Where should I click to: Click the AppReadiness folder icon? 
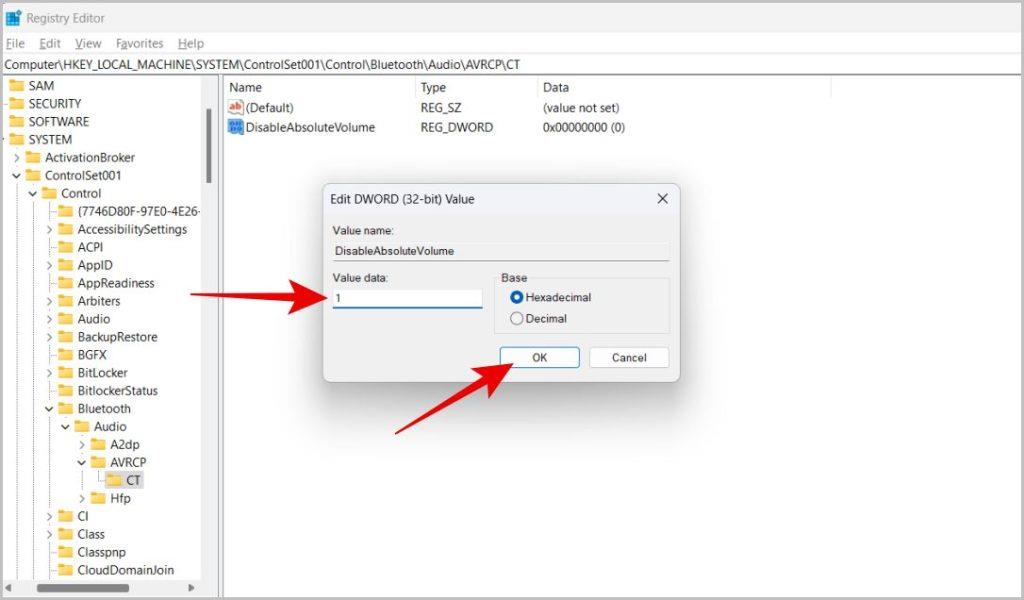tap(66, 283)
